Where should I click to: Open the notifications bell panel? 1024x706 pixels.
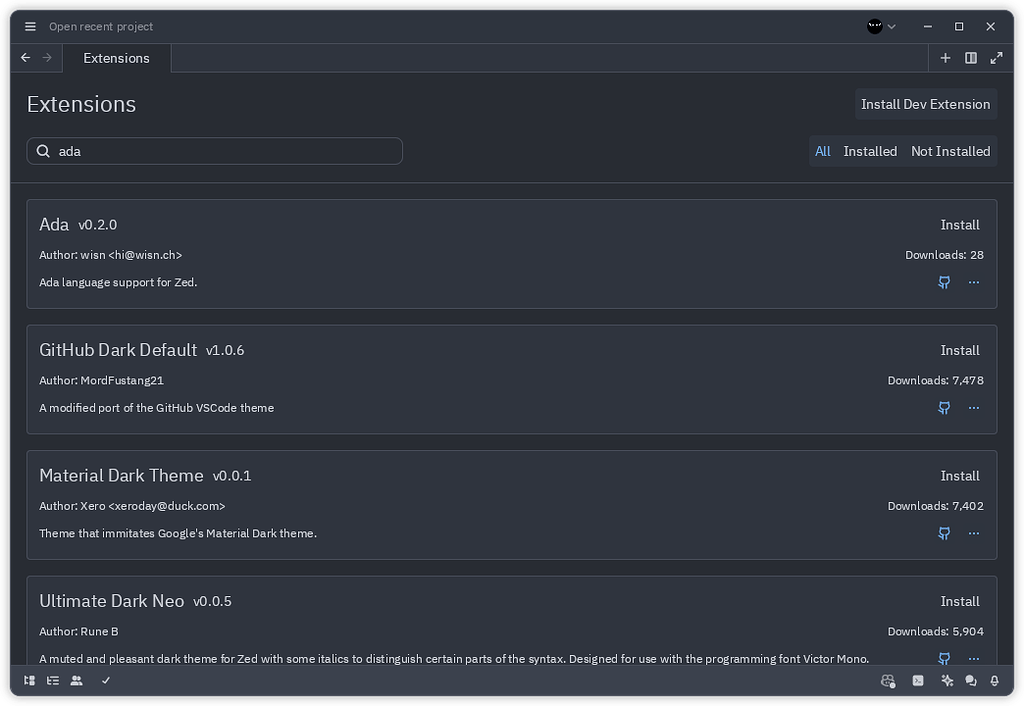994,681
